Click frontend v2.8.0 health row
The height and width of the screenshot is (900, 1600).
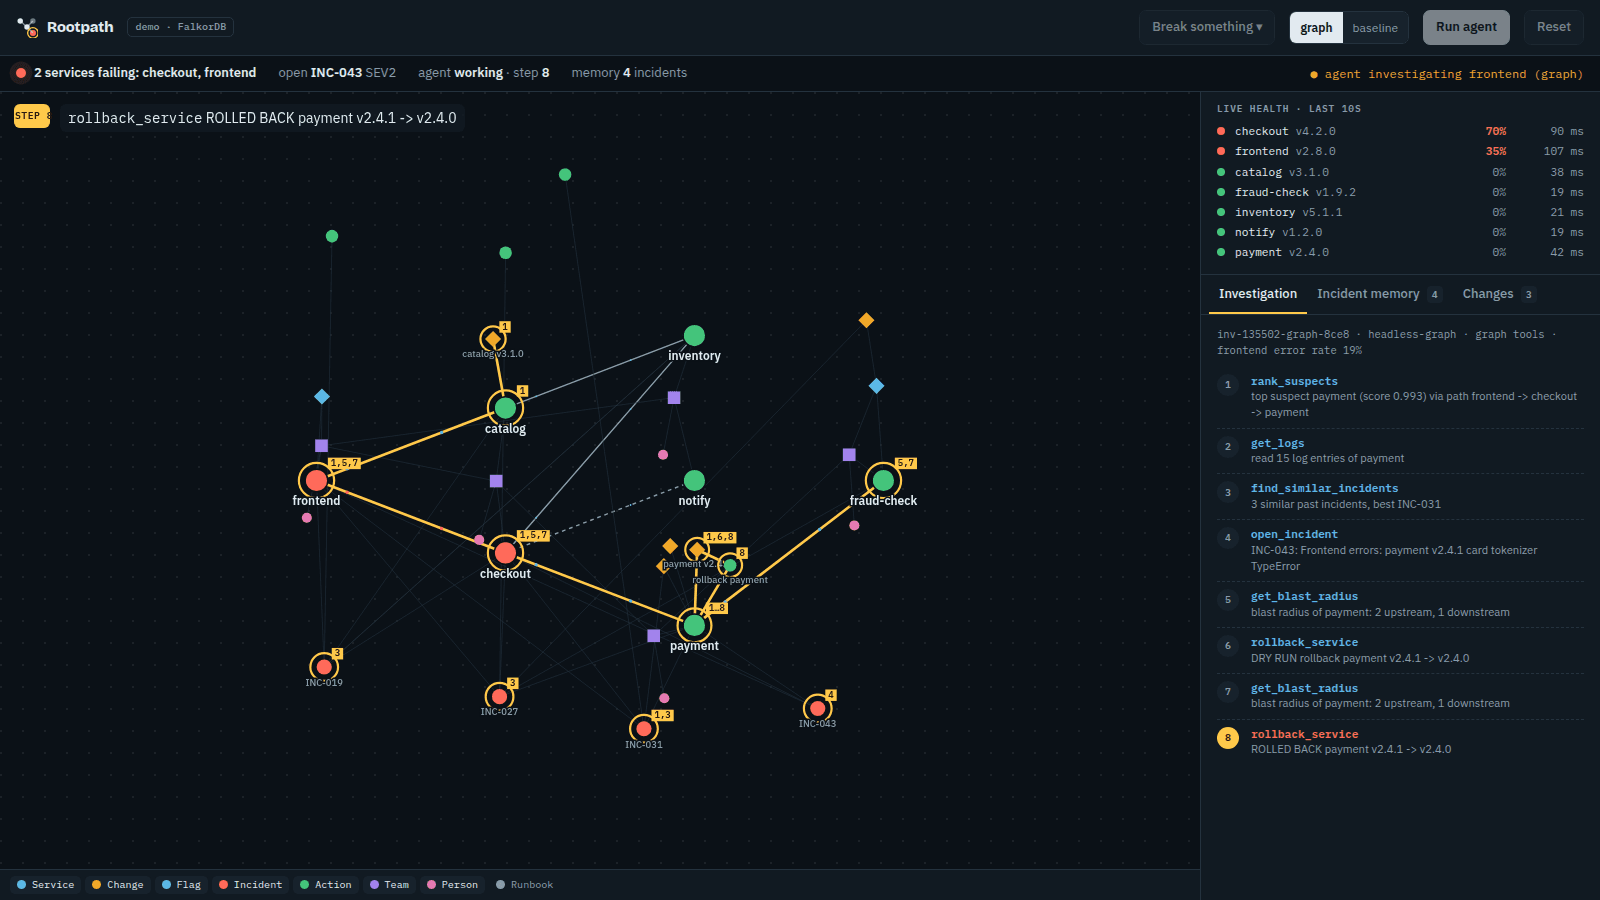coord(1400,151)
